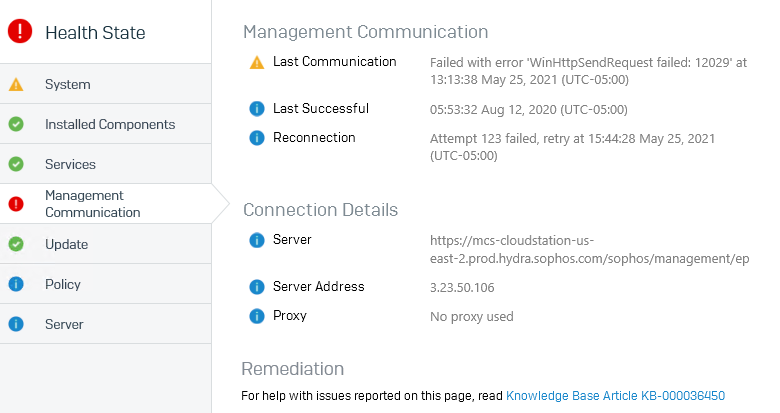The width and height of the screenshot is (780, 413).
Task: Click the green check beside Installed Components
Action: click(x=16, y=124)
